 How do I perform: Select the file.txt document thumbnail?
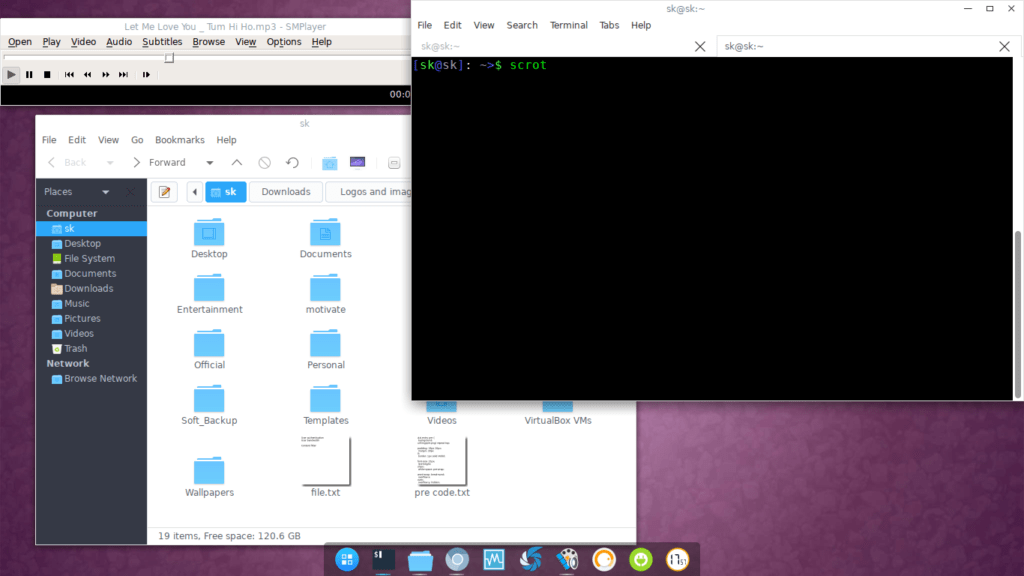(325, 461)
